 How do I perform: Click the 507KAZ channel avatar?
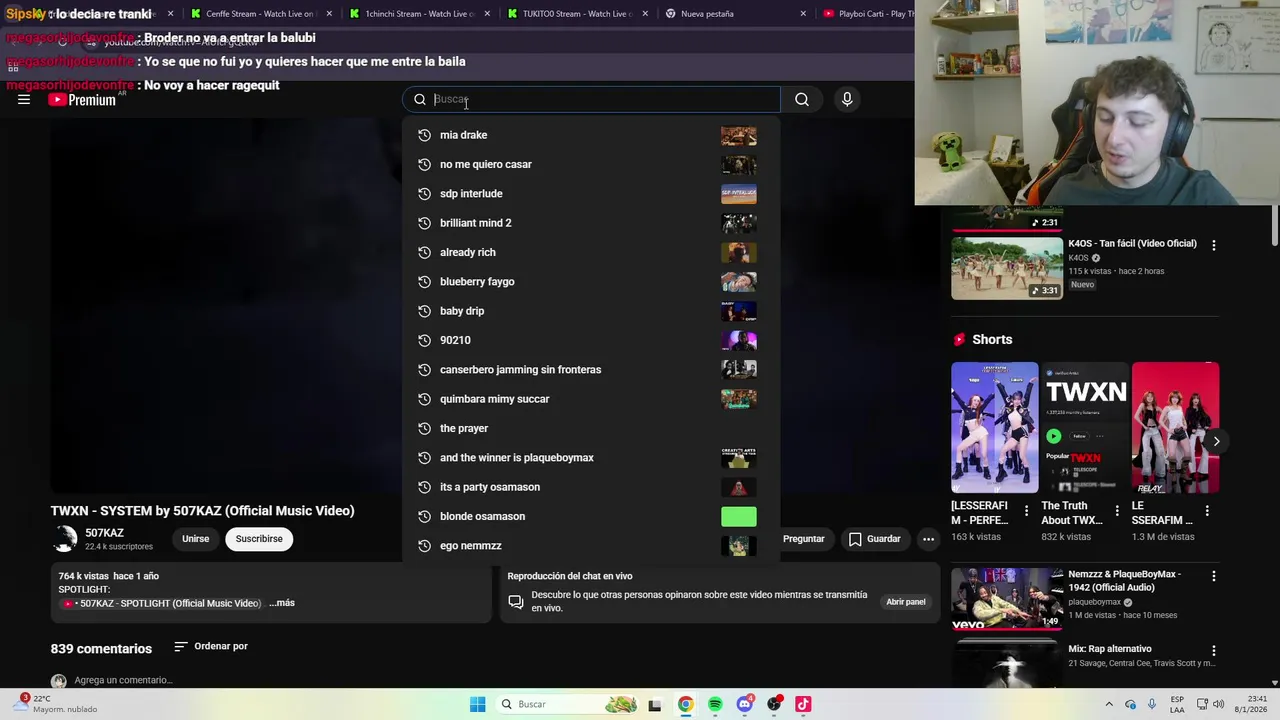click(65, 539)
